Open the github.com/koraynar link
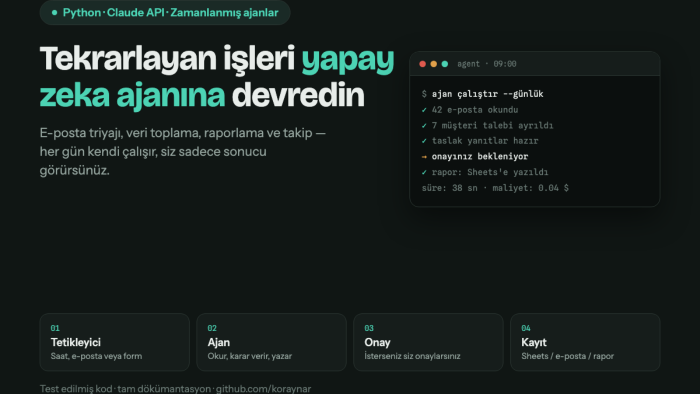Image resolution: width=700 pixels, height=394 pixels. (263, 389)
